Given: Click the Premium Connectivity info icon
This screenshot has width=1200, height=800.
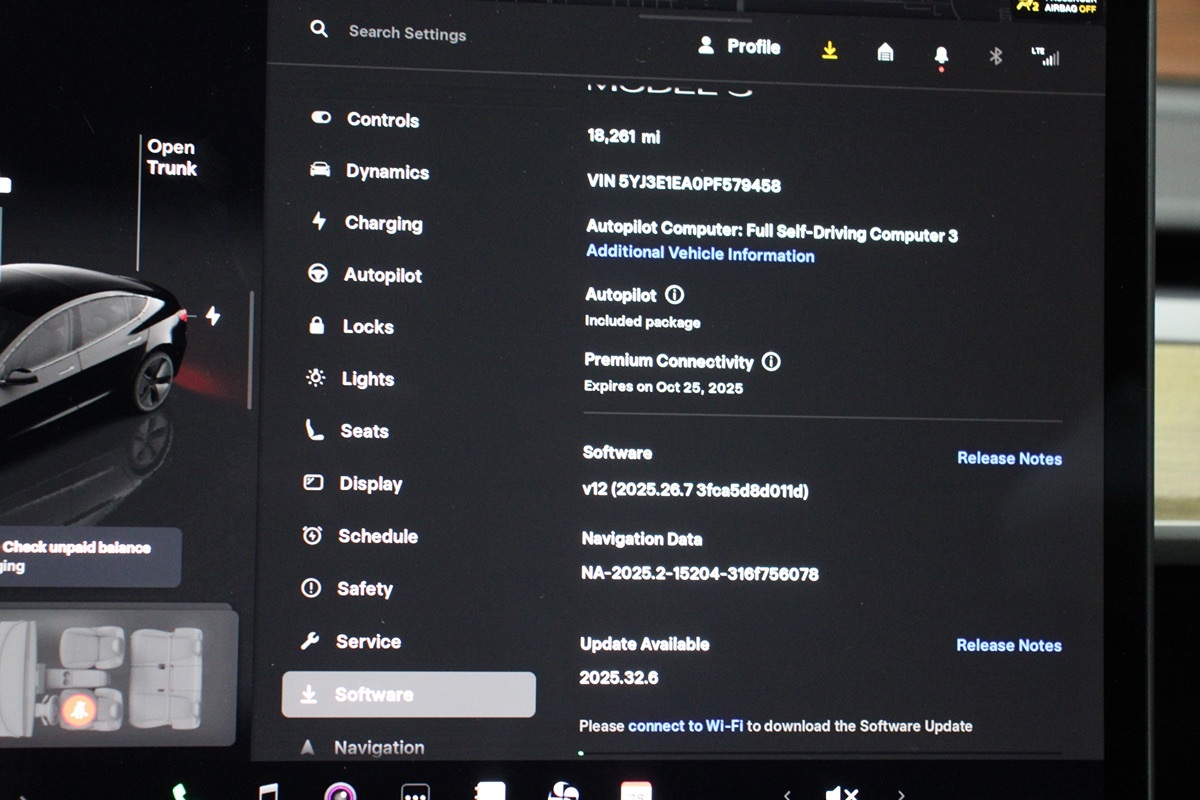Looking at the screenshot, I should coord(771,362).
